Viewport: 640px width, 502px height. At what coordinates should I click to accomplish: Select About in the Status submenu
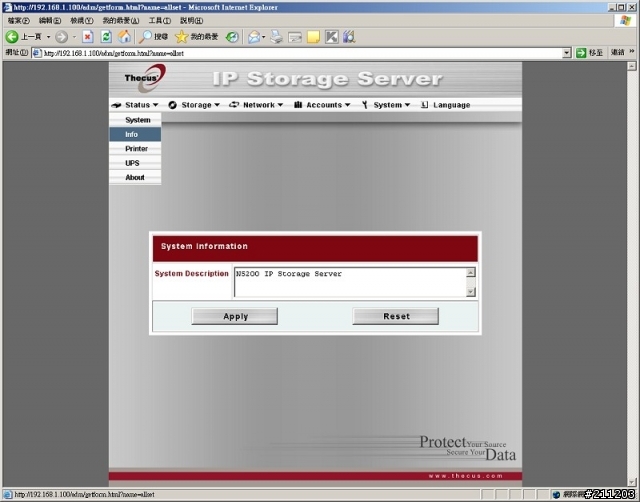coord(135,177)
